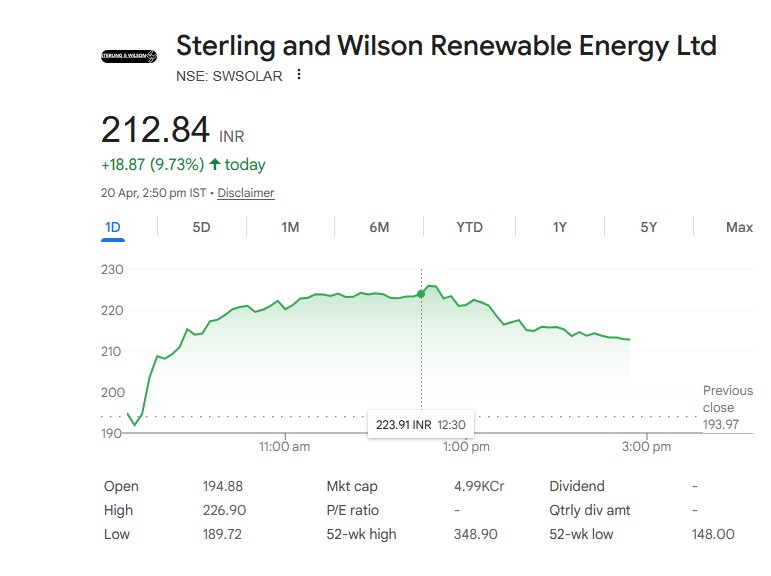Click the 223.91 INR price tooltip

click(420, 424)
